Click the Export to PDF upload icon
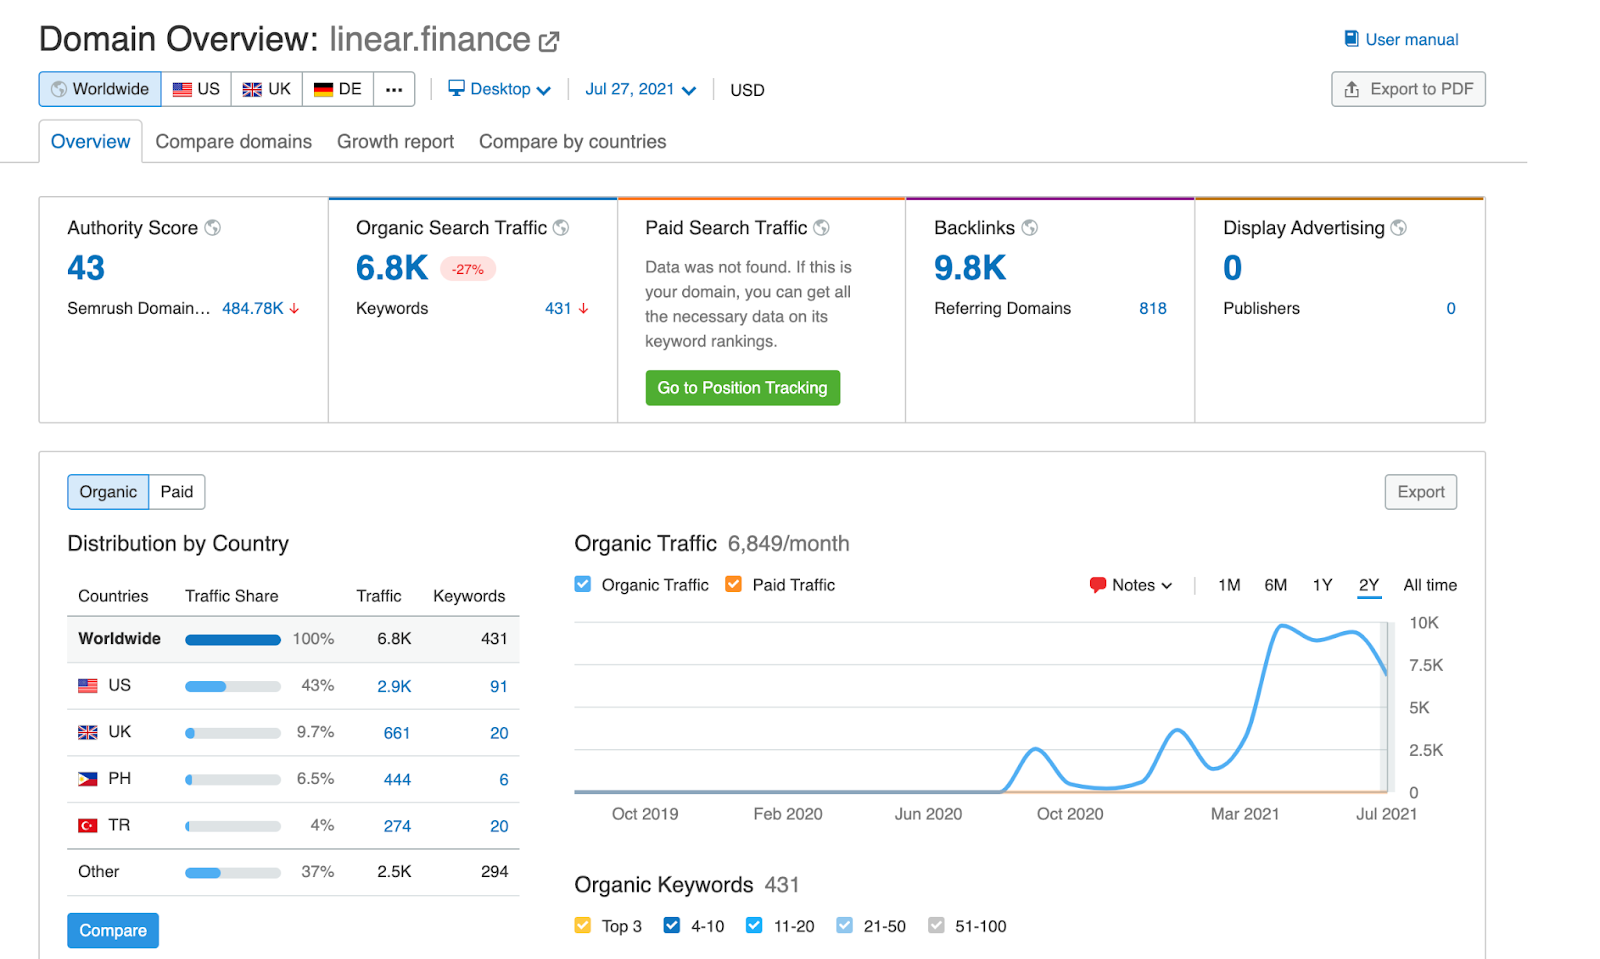Viewport: 1600px width, 959px height. pos(1352,89)
